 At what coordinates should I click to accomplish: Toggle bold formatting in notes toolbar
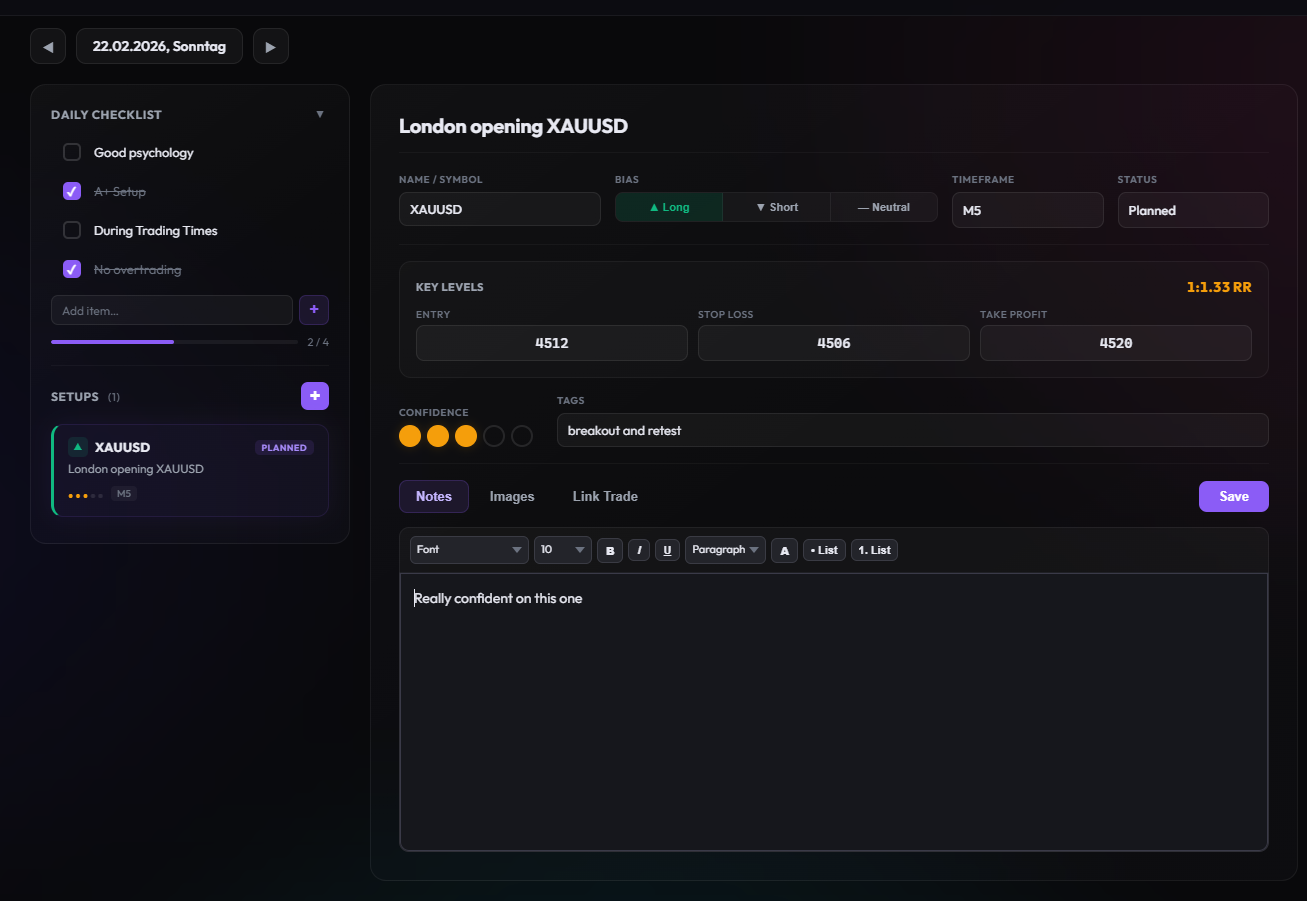pyautogui.click(x=610, y=550)
